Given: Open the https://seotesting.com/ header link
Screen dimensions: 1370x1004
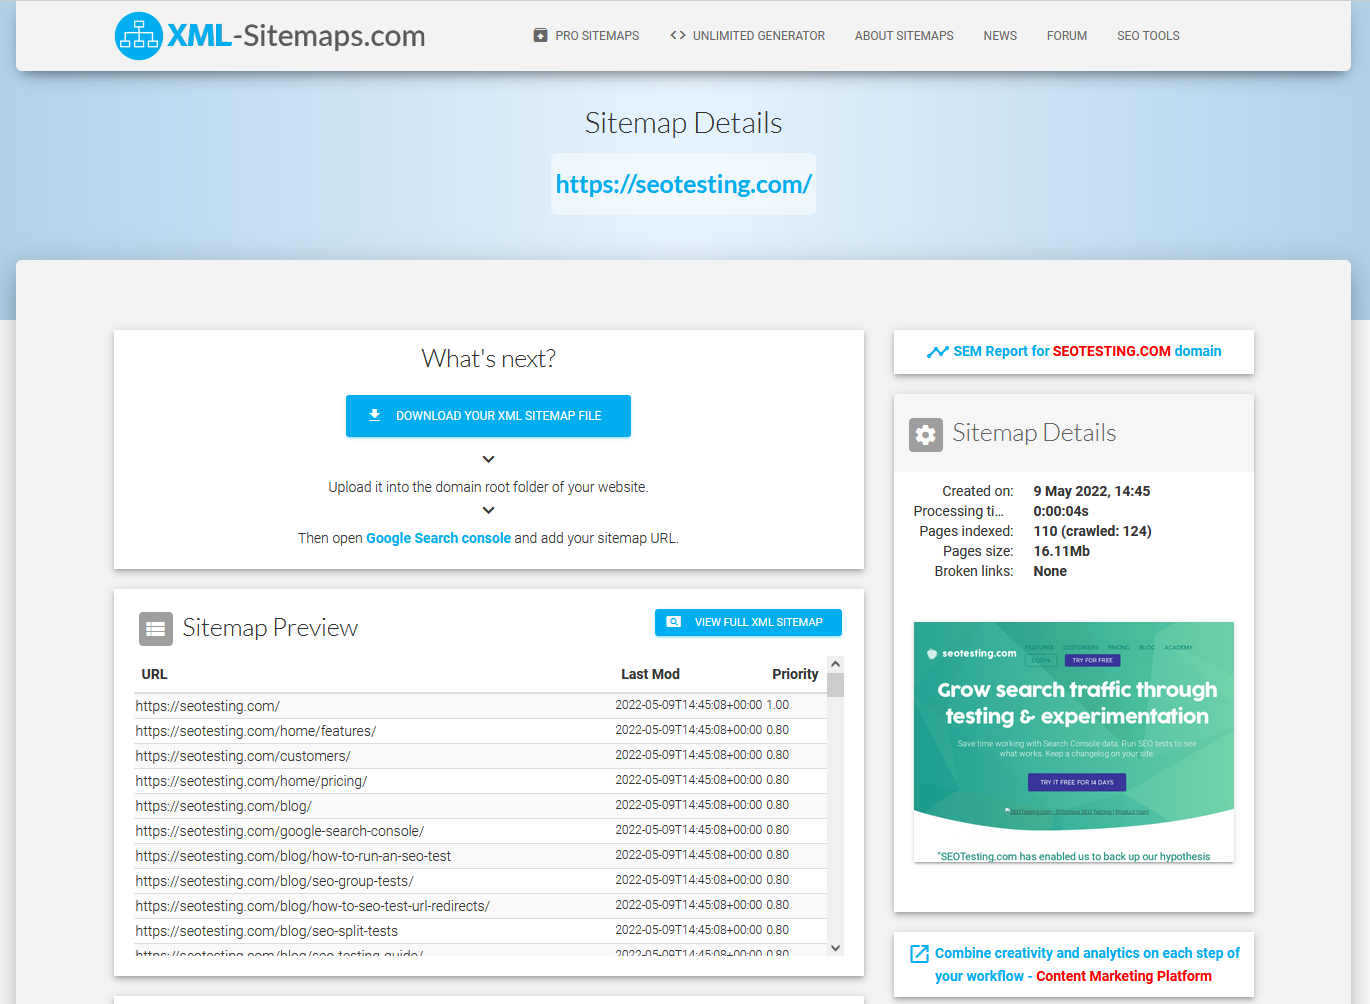Looking at the screenshot, I should [x=683, y=184].
